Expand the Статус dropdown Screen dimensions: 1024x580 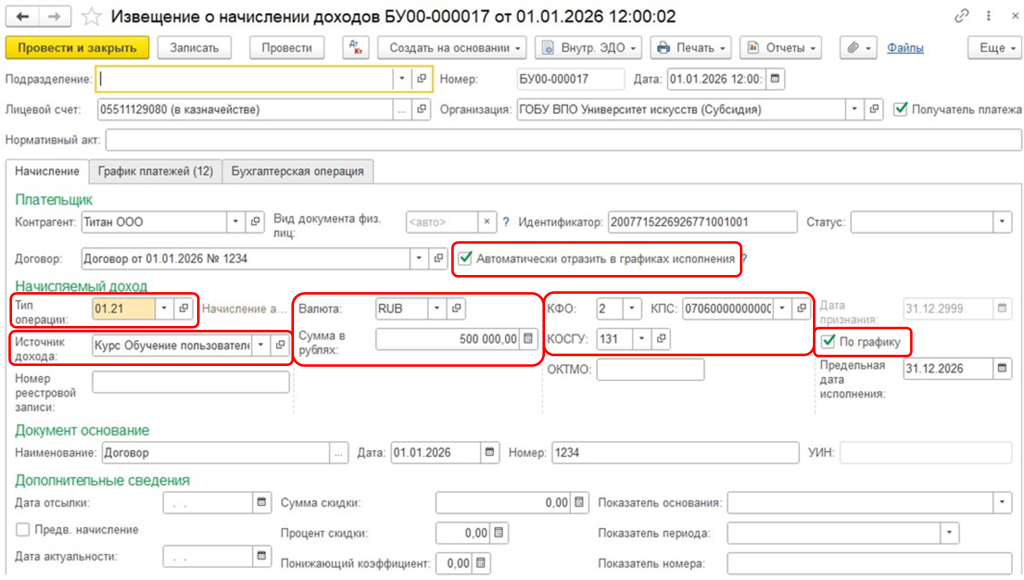(1002, 222)
